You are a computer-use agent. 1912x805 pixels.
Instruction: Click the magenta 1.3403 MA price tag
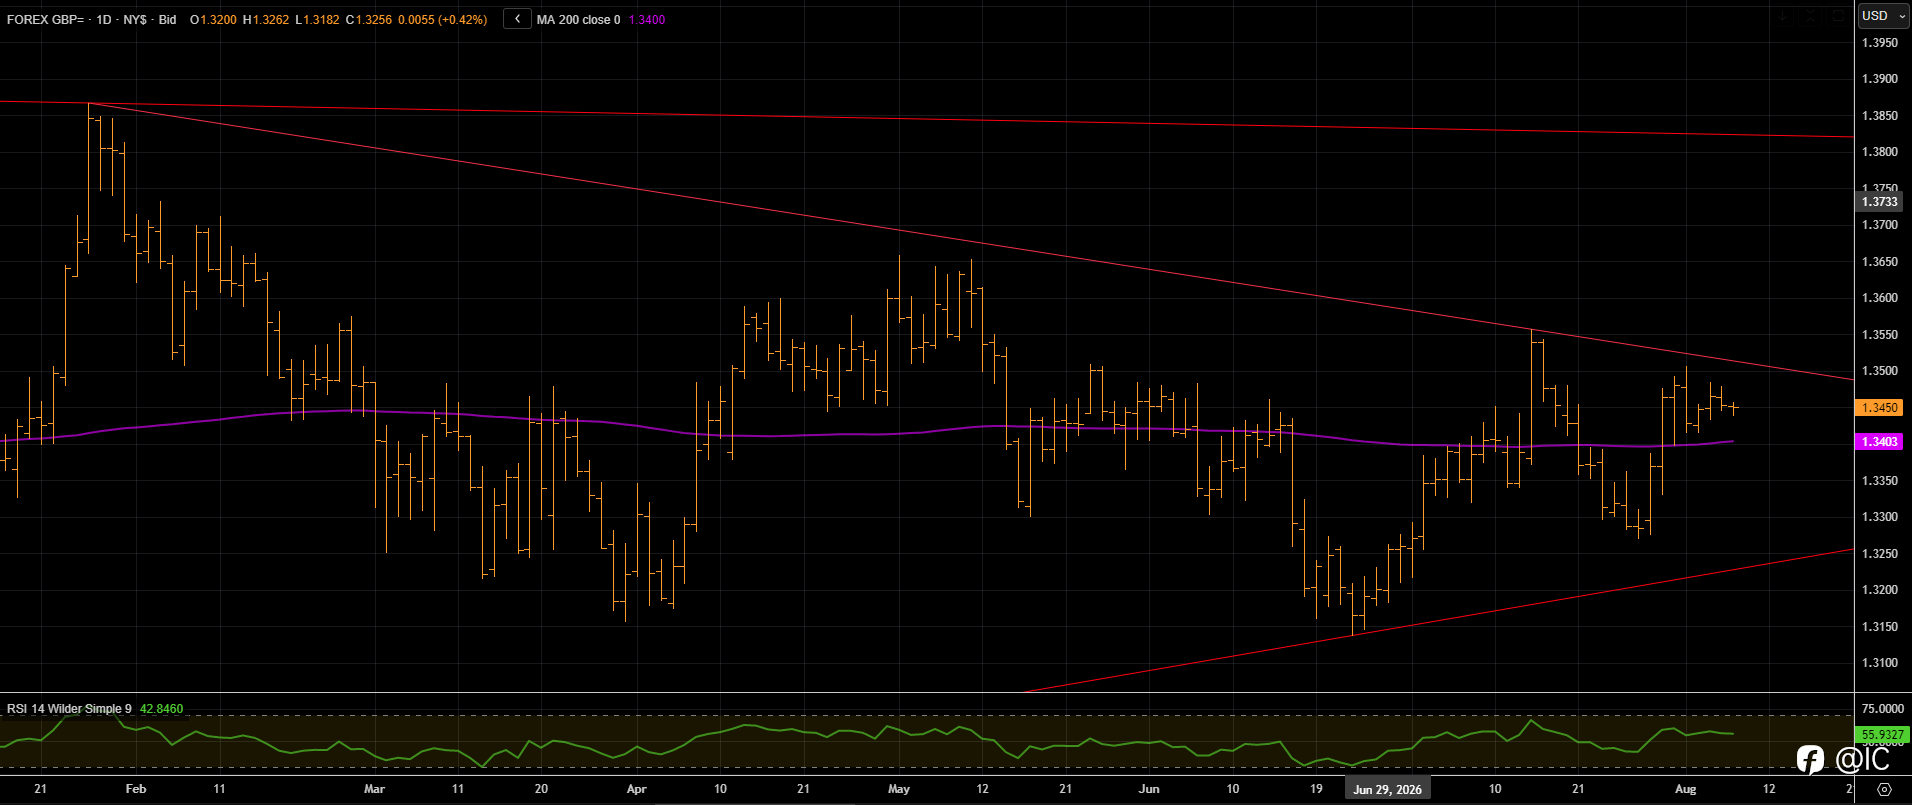point(1879,442)
